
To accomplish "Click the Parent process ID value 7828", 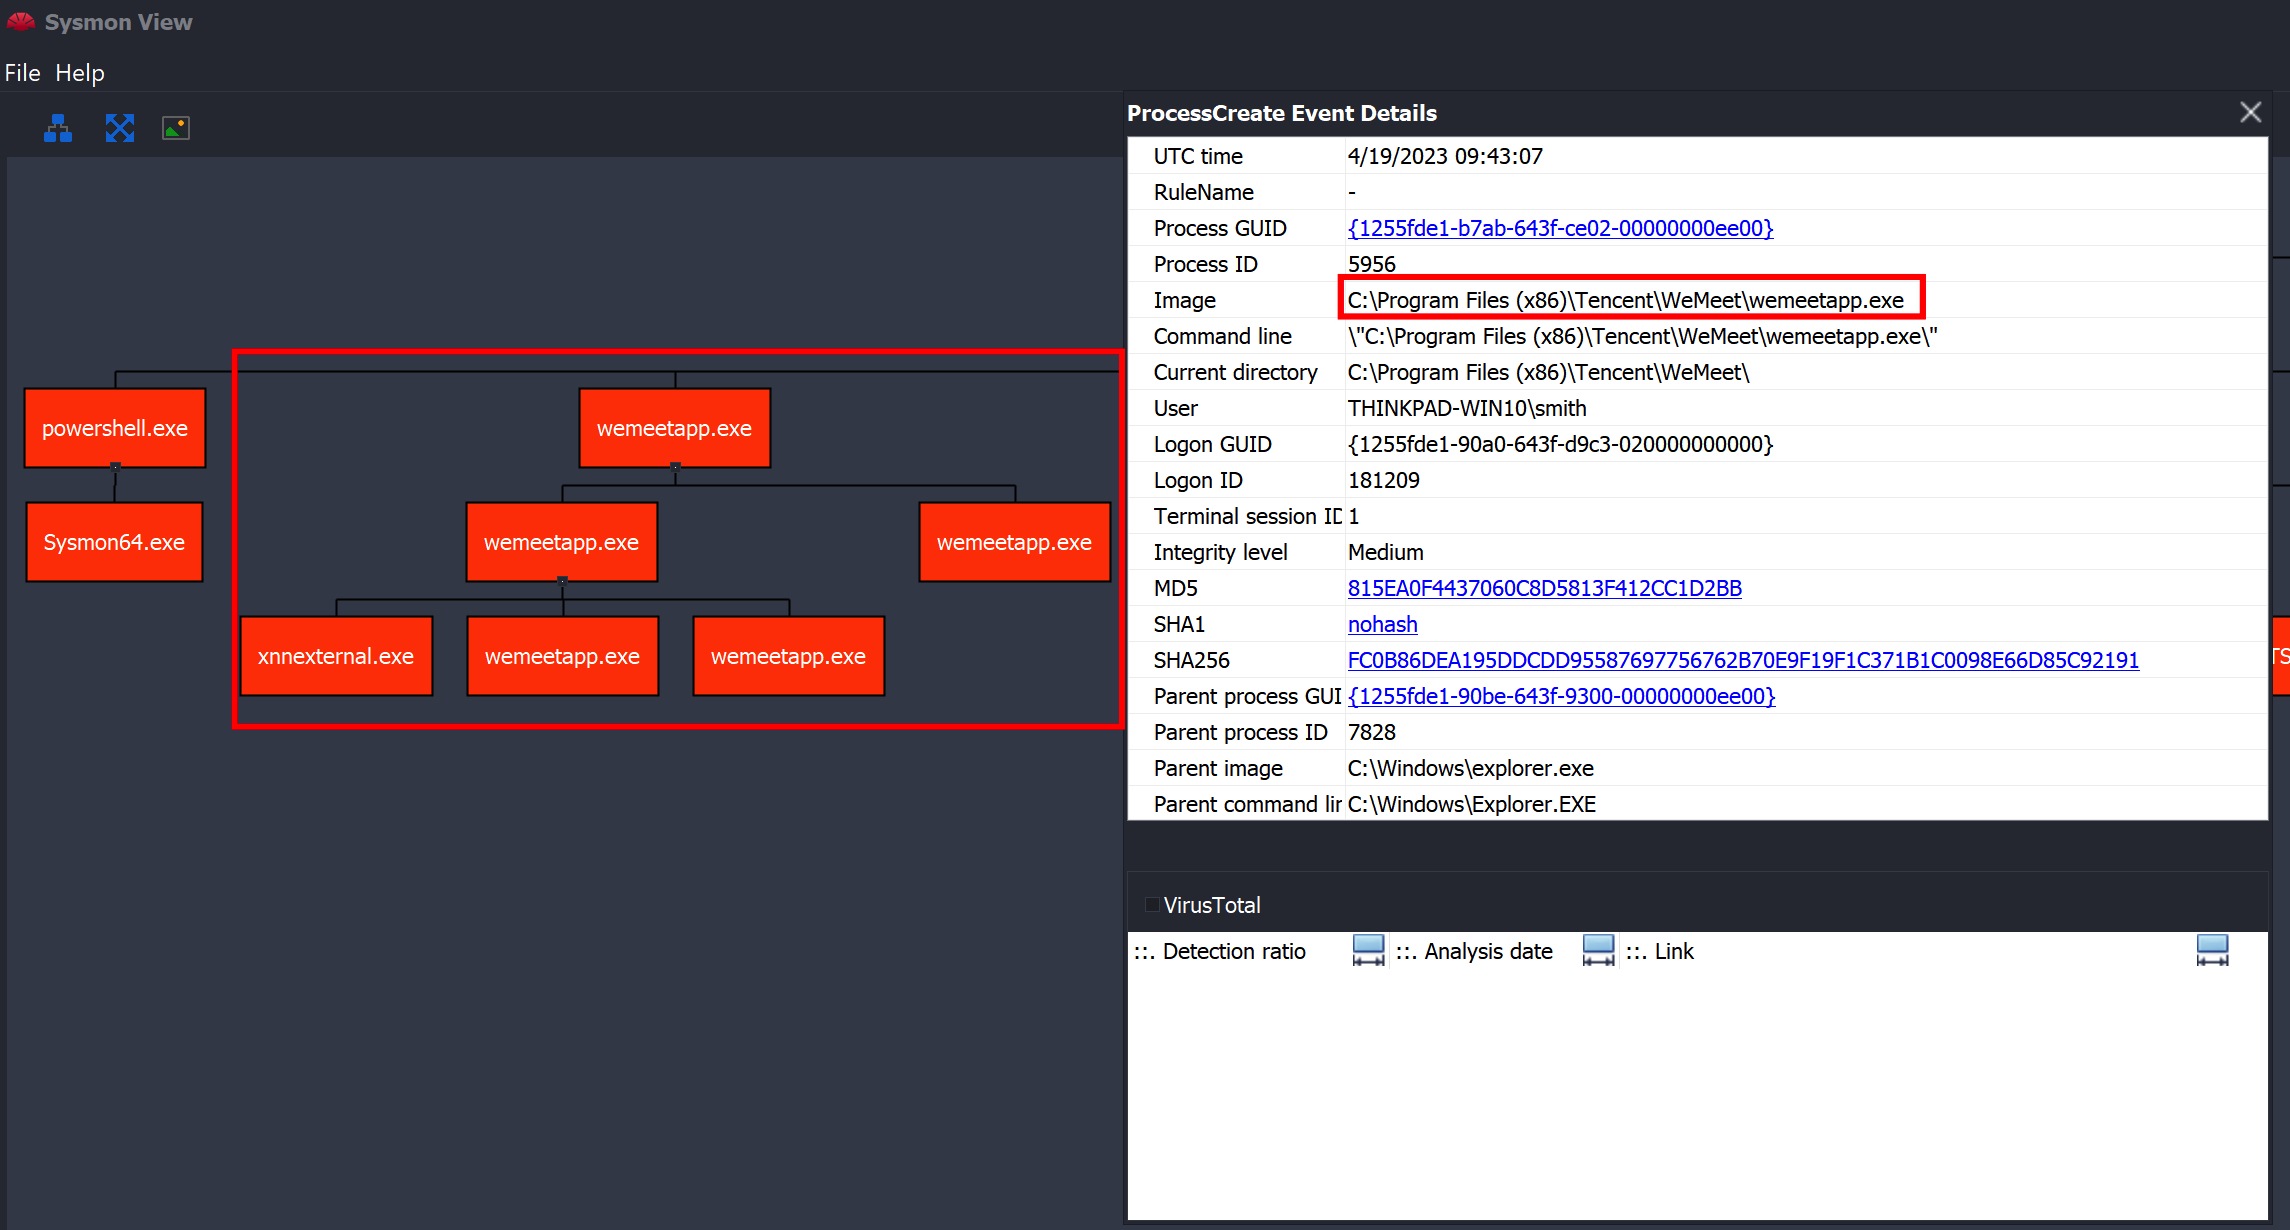I will point(1371,732).
